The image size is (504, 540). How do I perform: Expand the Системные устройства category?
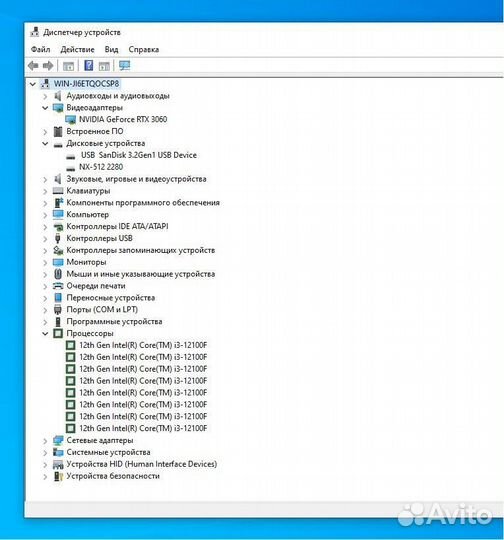(x=45, y=453)
